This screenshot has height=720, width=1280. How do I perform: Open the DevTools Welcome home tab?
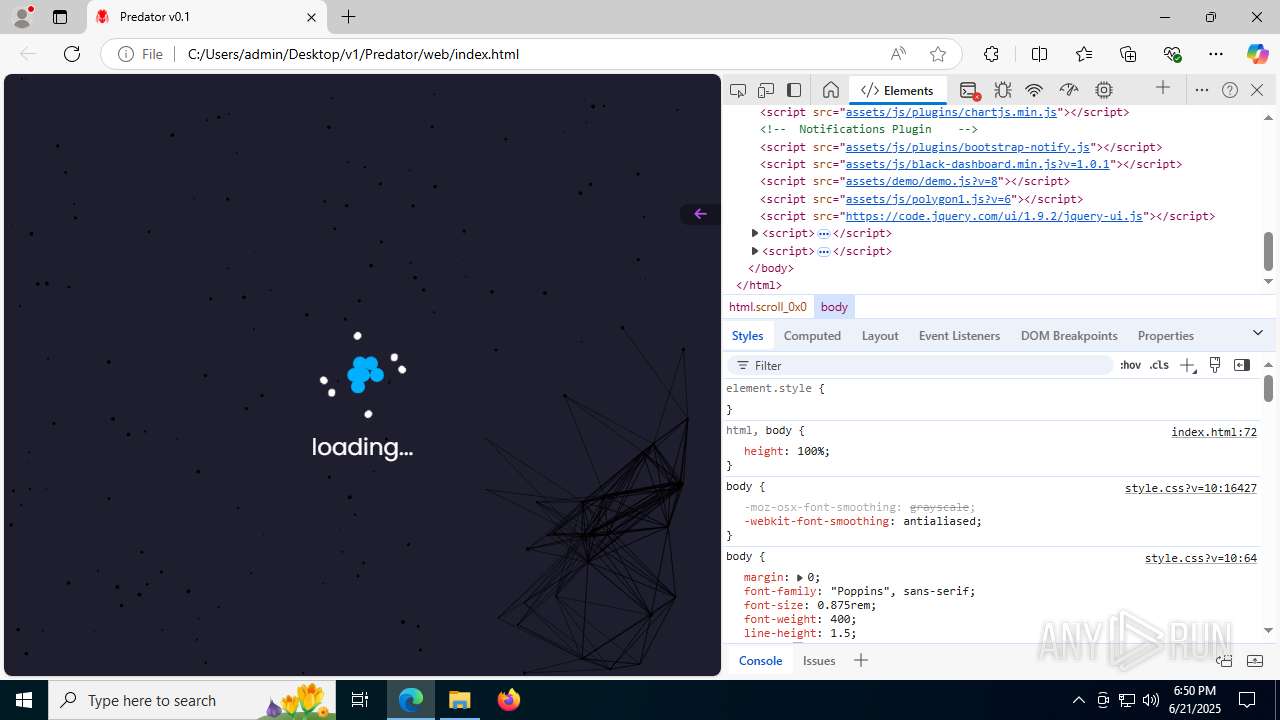[x=830, y=90]
